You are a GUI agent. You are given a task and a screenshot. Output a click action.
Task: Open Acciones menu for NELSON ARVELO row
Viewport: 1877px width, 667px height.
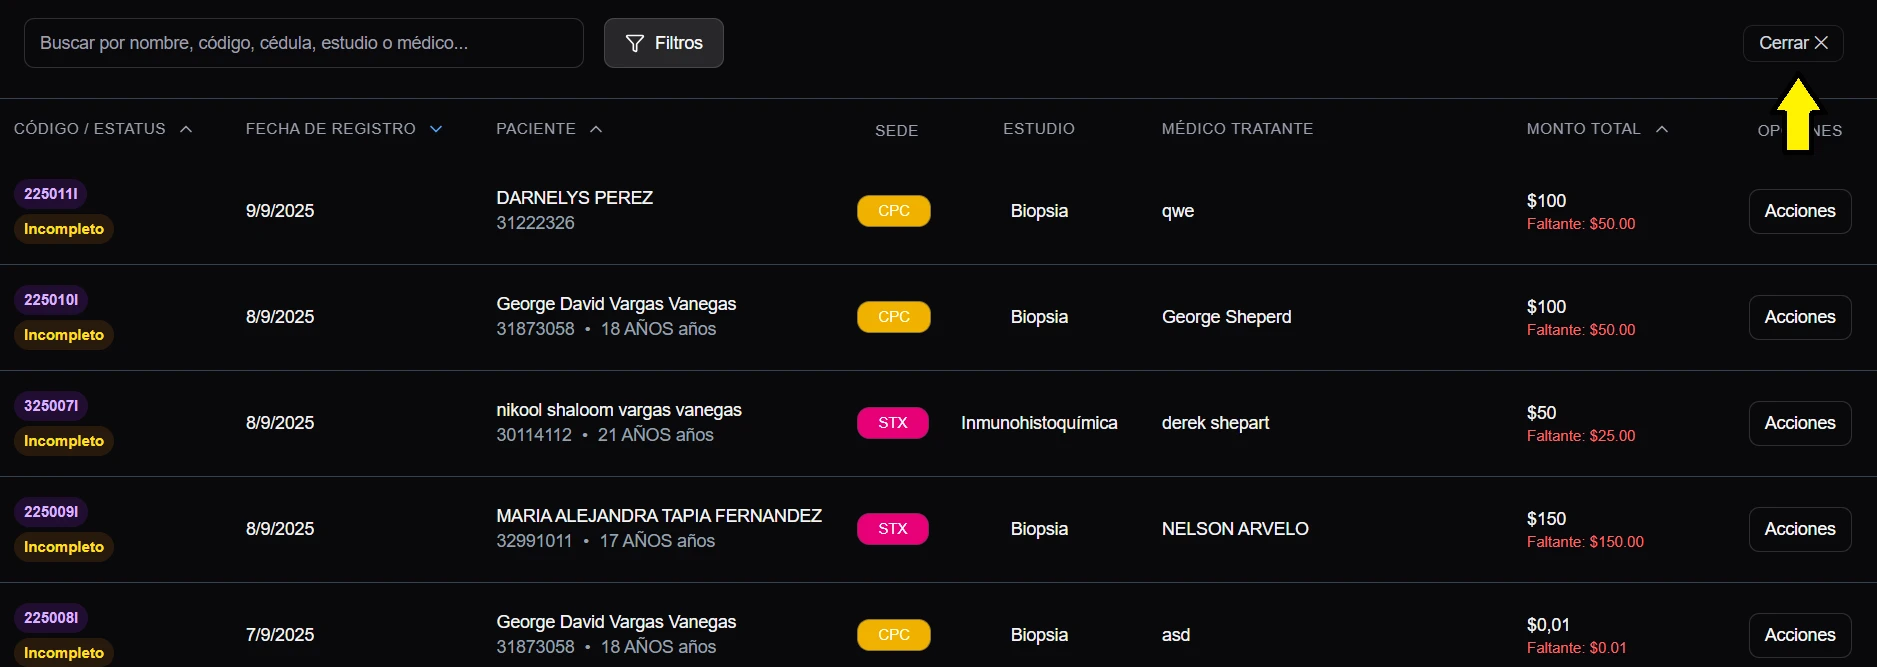pyautogui.click(x=1799, y=529)
